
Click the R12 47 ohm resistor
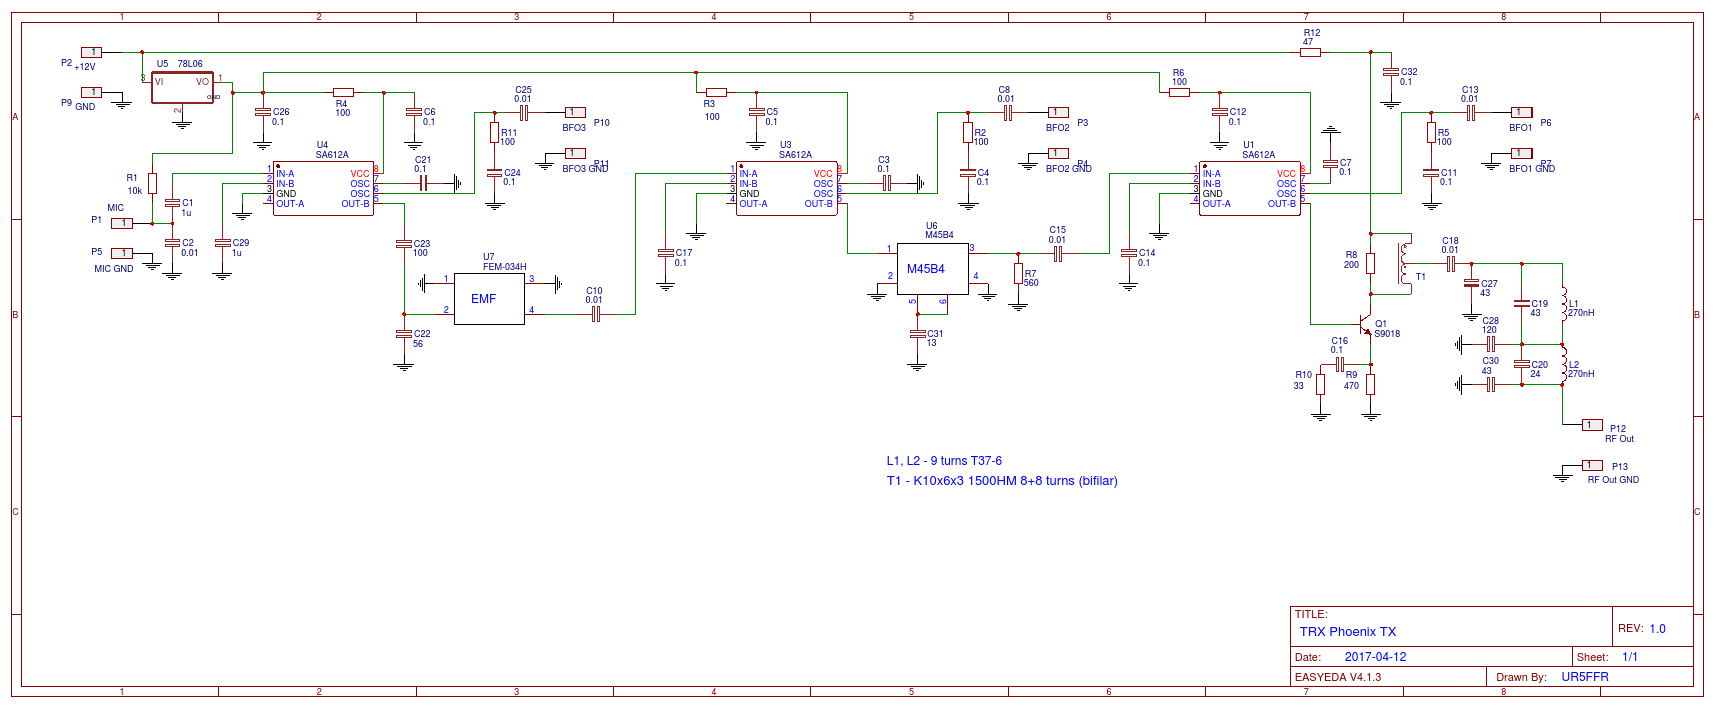(x=1310, y=52)
